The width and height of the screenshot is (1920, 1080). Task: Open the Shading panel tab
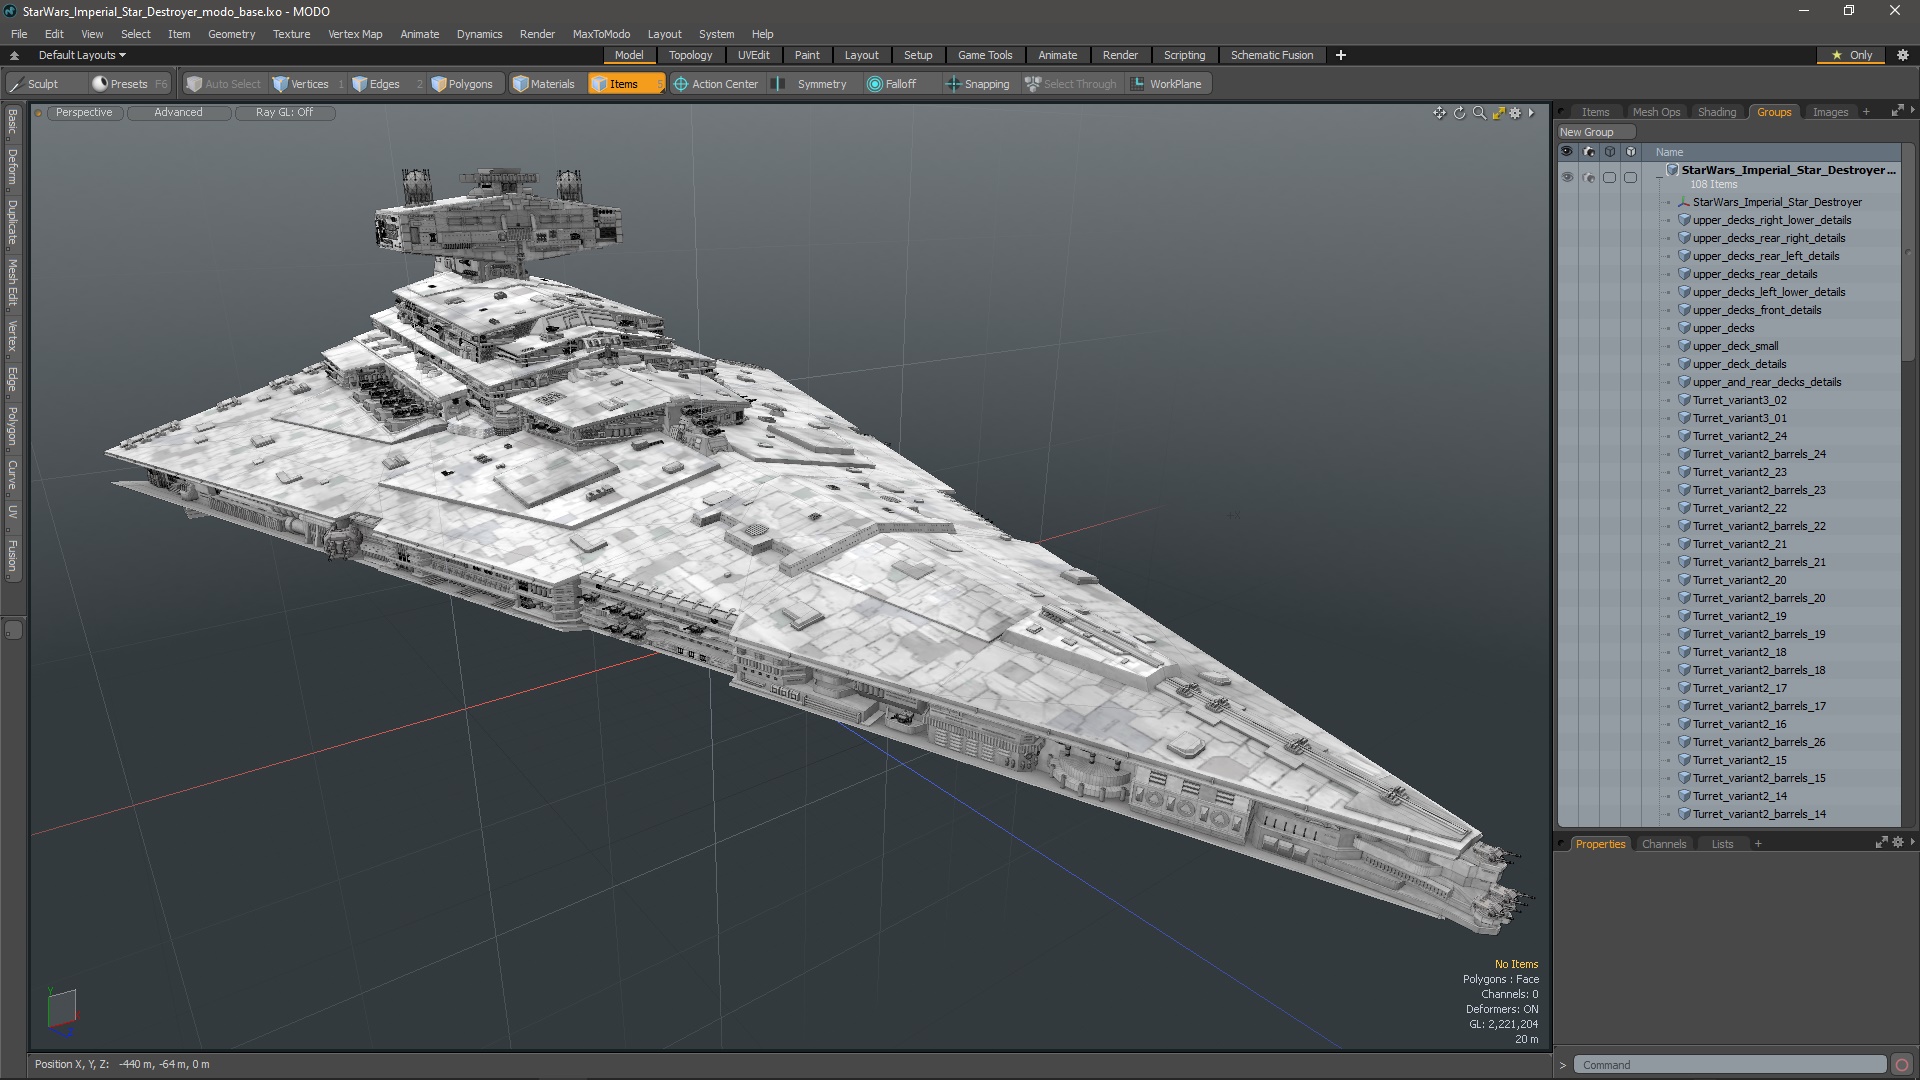pyautogui.click(x=1716, y=112)
